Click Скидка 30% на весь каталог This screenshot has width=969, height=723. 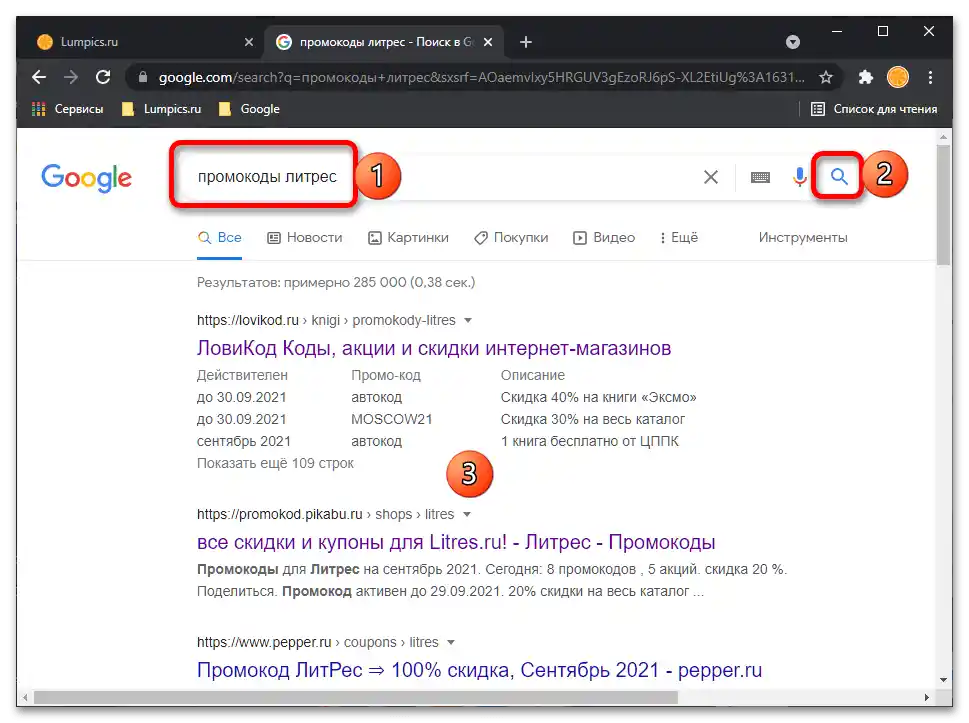[593, 420]
